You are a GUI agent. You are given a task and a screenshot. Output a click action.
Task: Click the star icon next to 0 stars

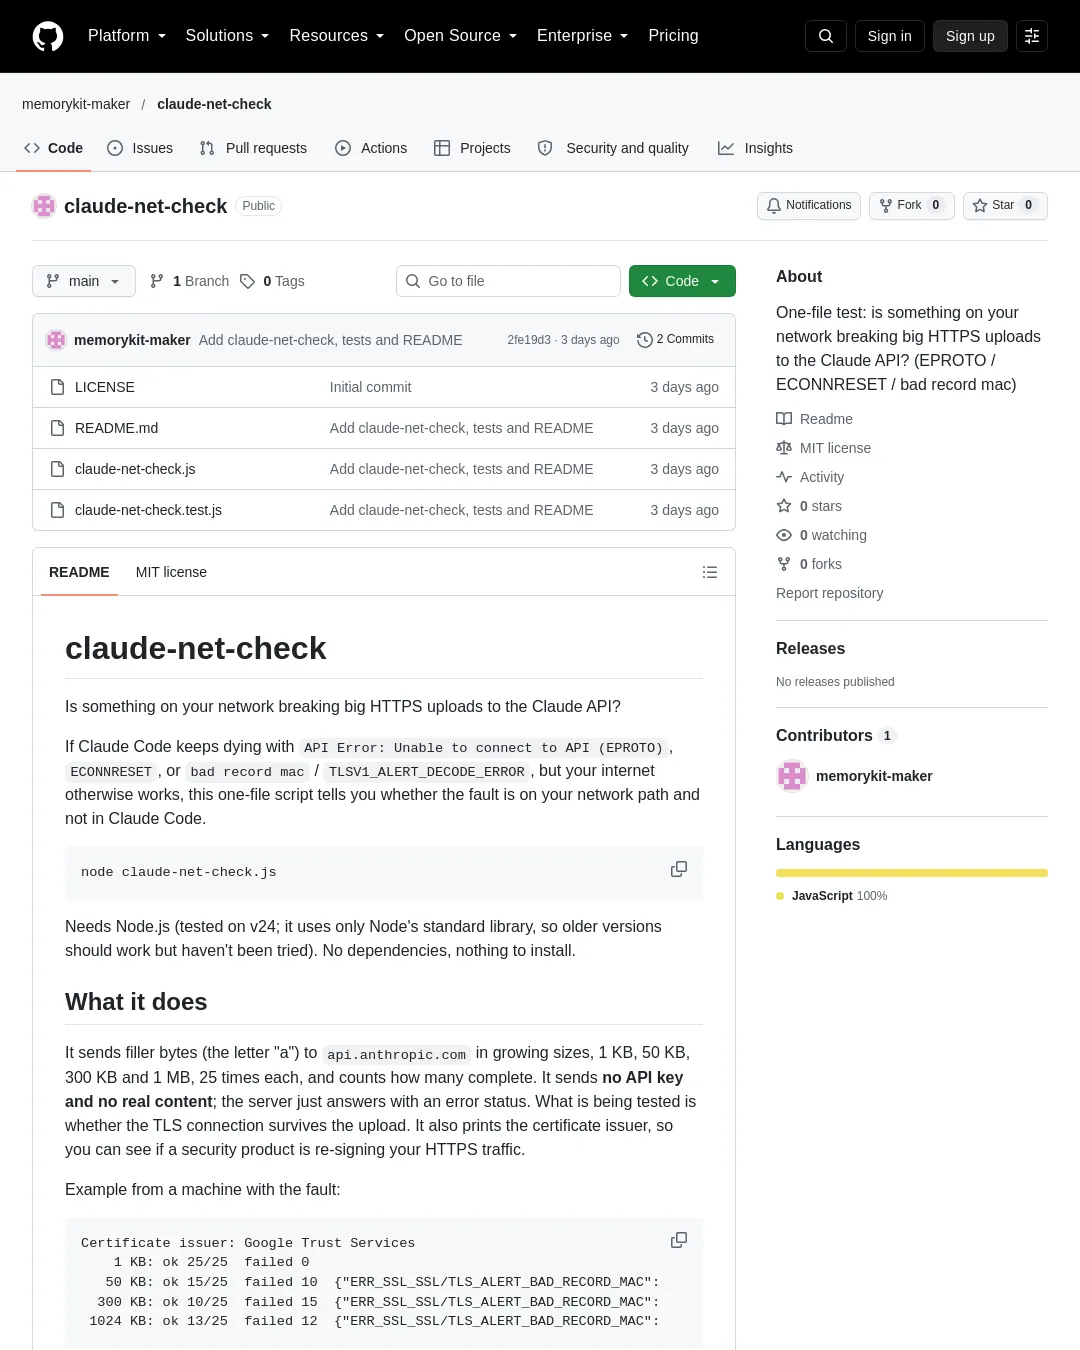point(784,506)
